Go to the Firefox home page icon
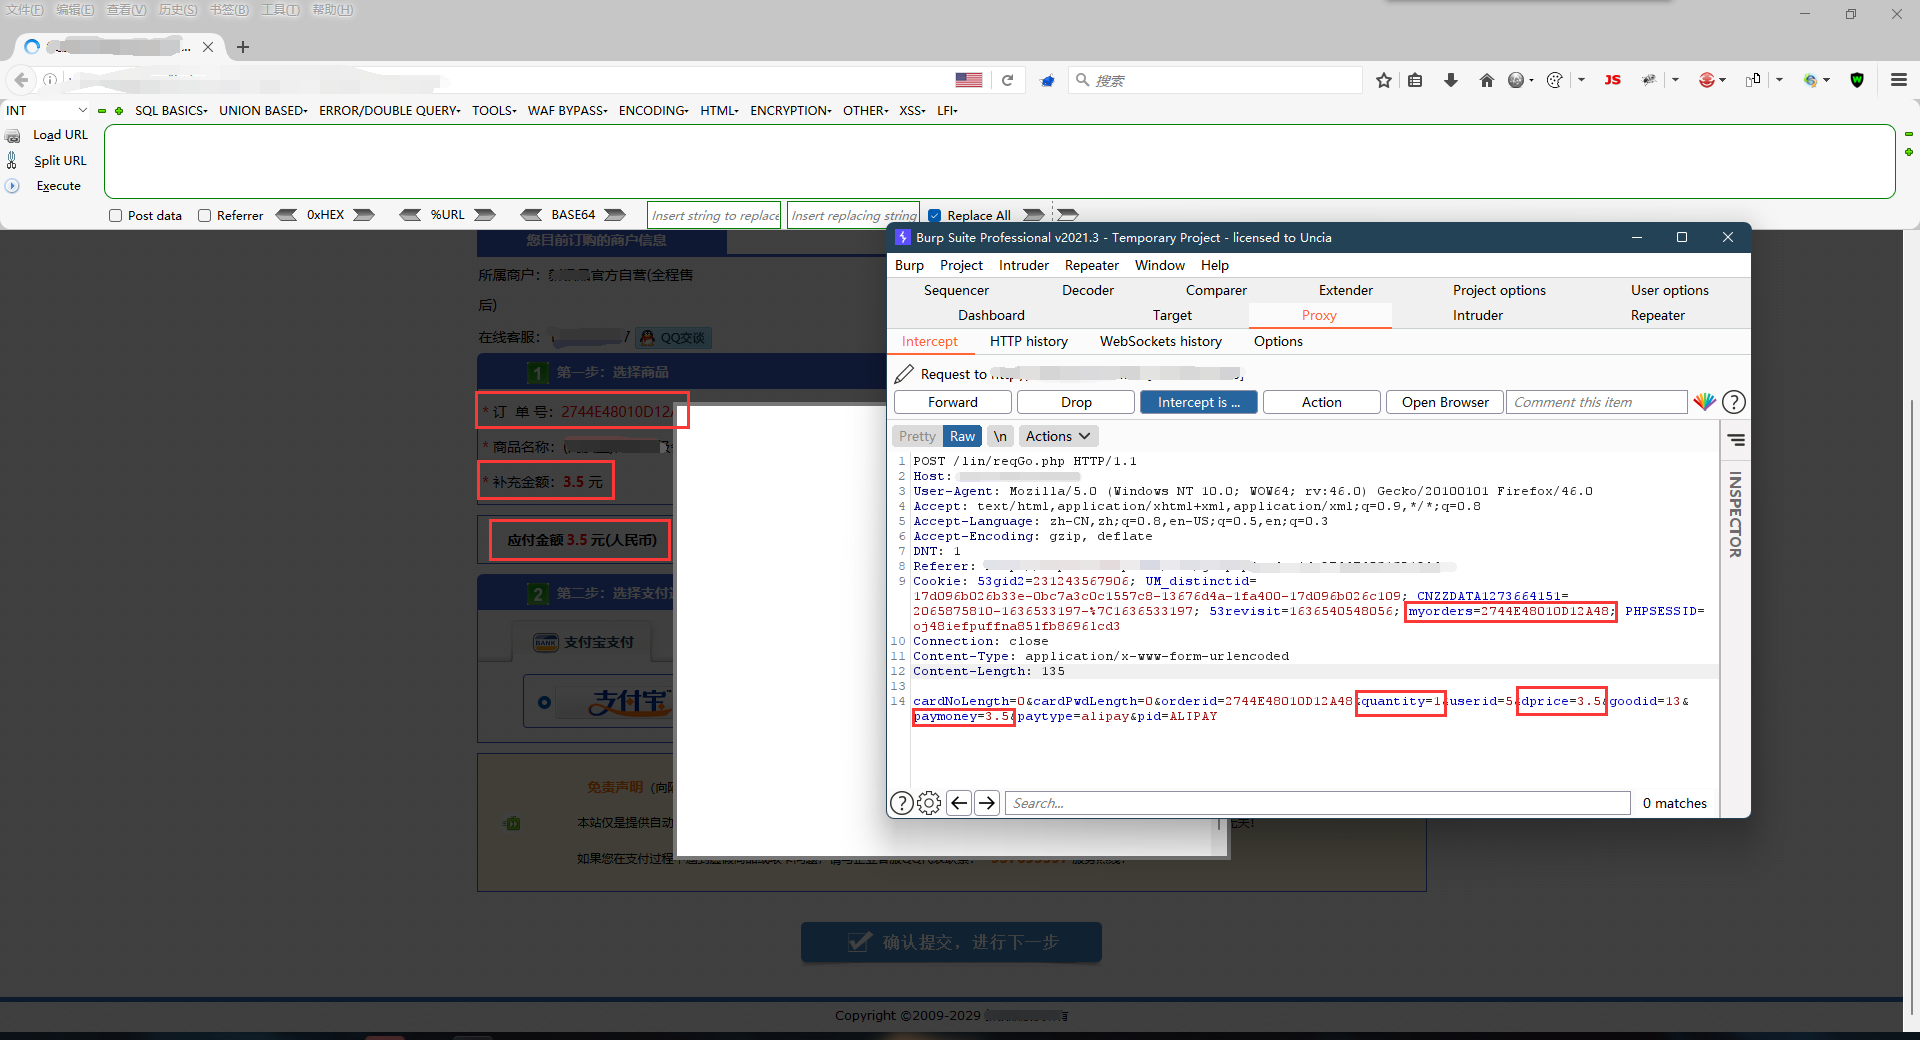Viewport: 1920px width, 1040px height. (1487, 80)
